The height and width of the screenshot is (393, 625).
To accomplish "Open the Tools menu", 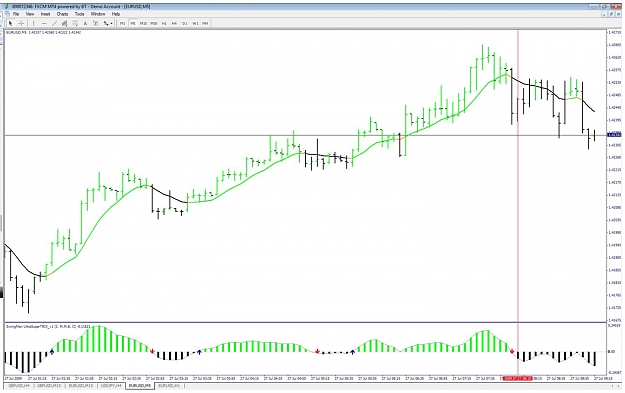I will 80,14.
